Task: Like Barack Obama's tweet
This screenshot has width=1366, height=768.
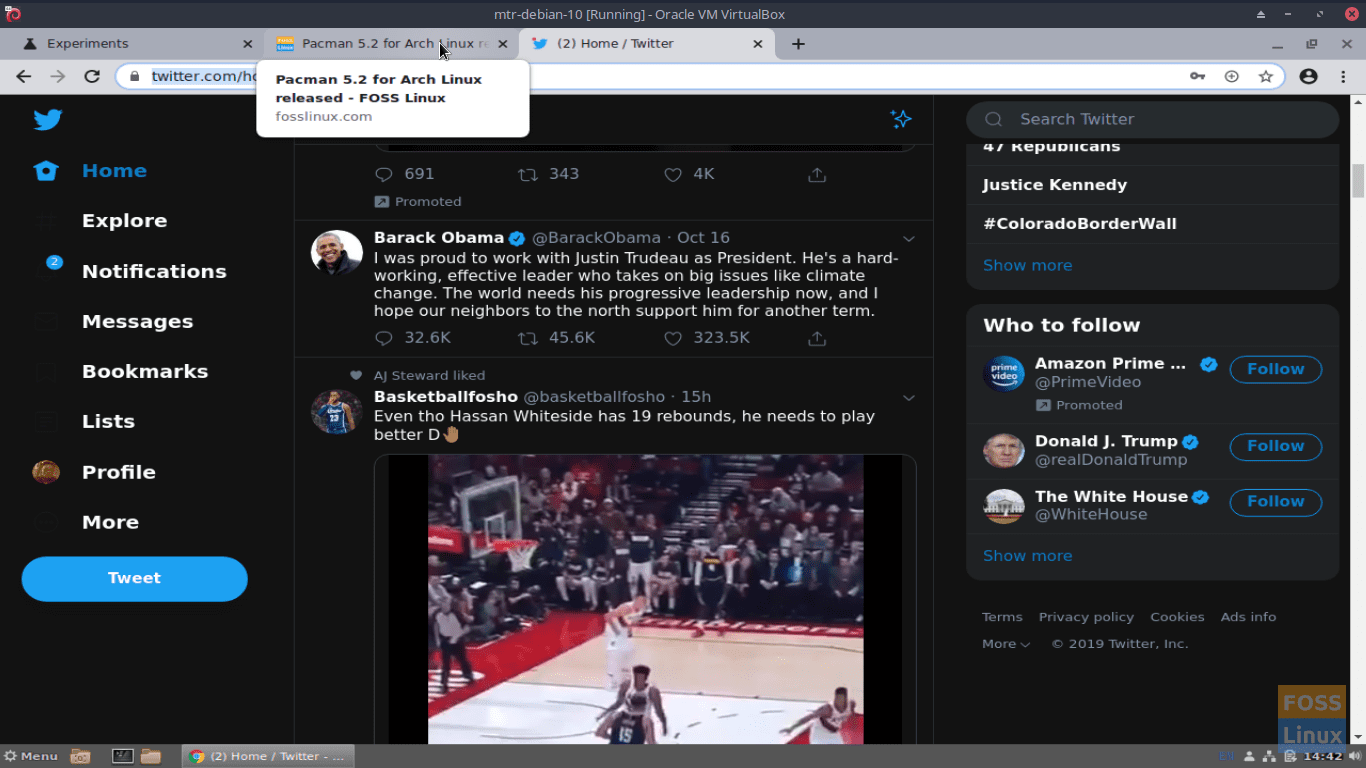Action: pyautogui.click(x=673, y=338)
